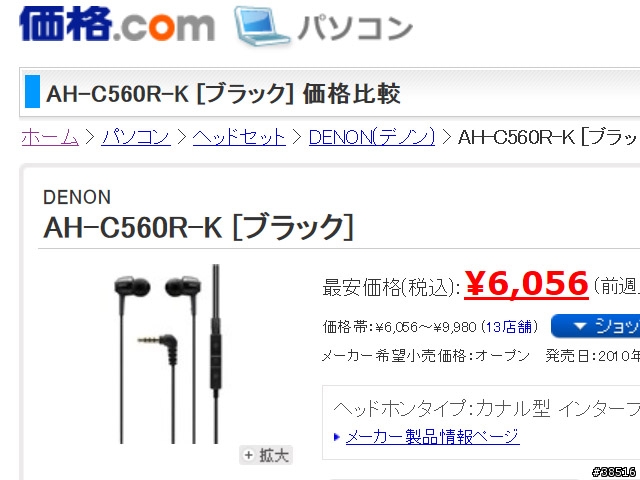Open the ヘッドセット breadcrumb category

click(x=239, y=137)
